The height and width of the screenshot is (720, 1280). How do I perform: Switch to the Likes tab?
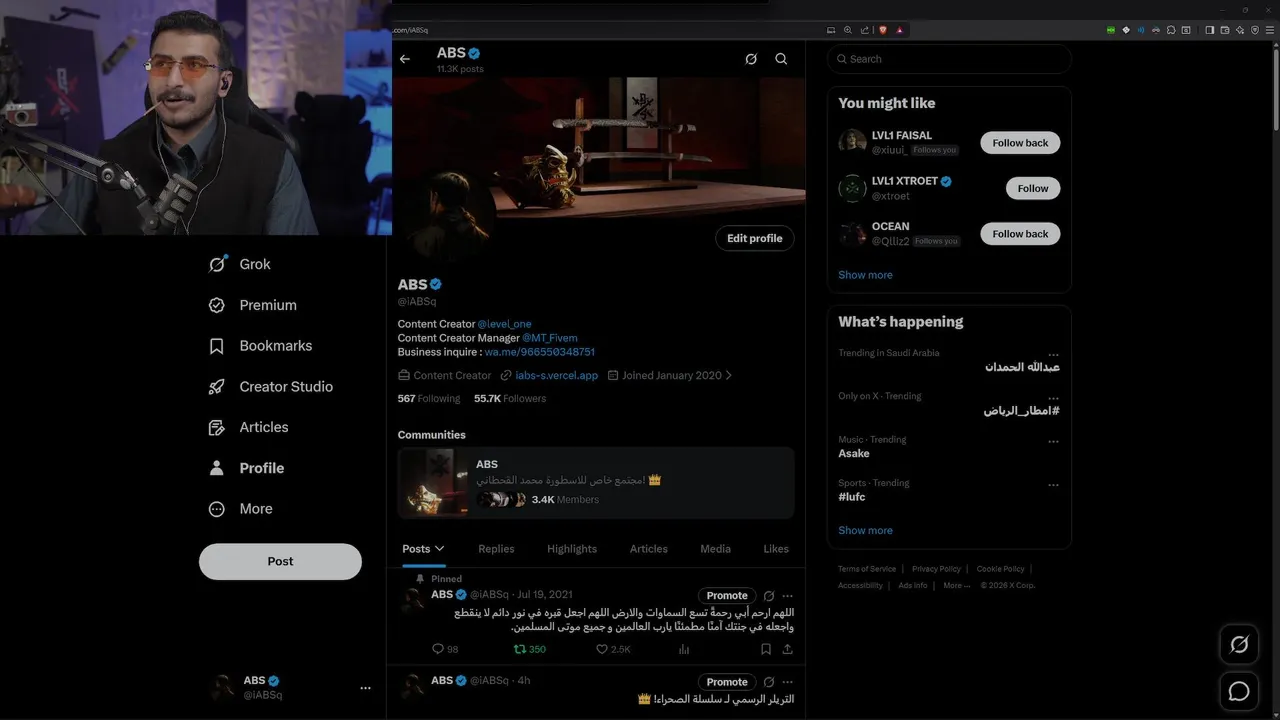tap(776, 549)
